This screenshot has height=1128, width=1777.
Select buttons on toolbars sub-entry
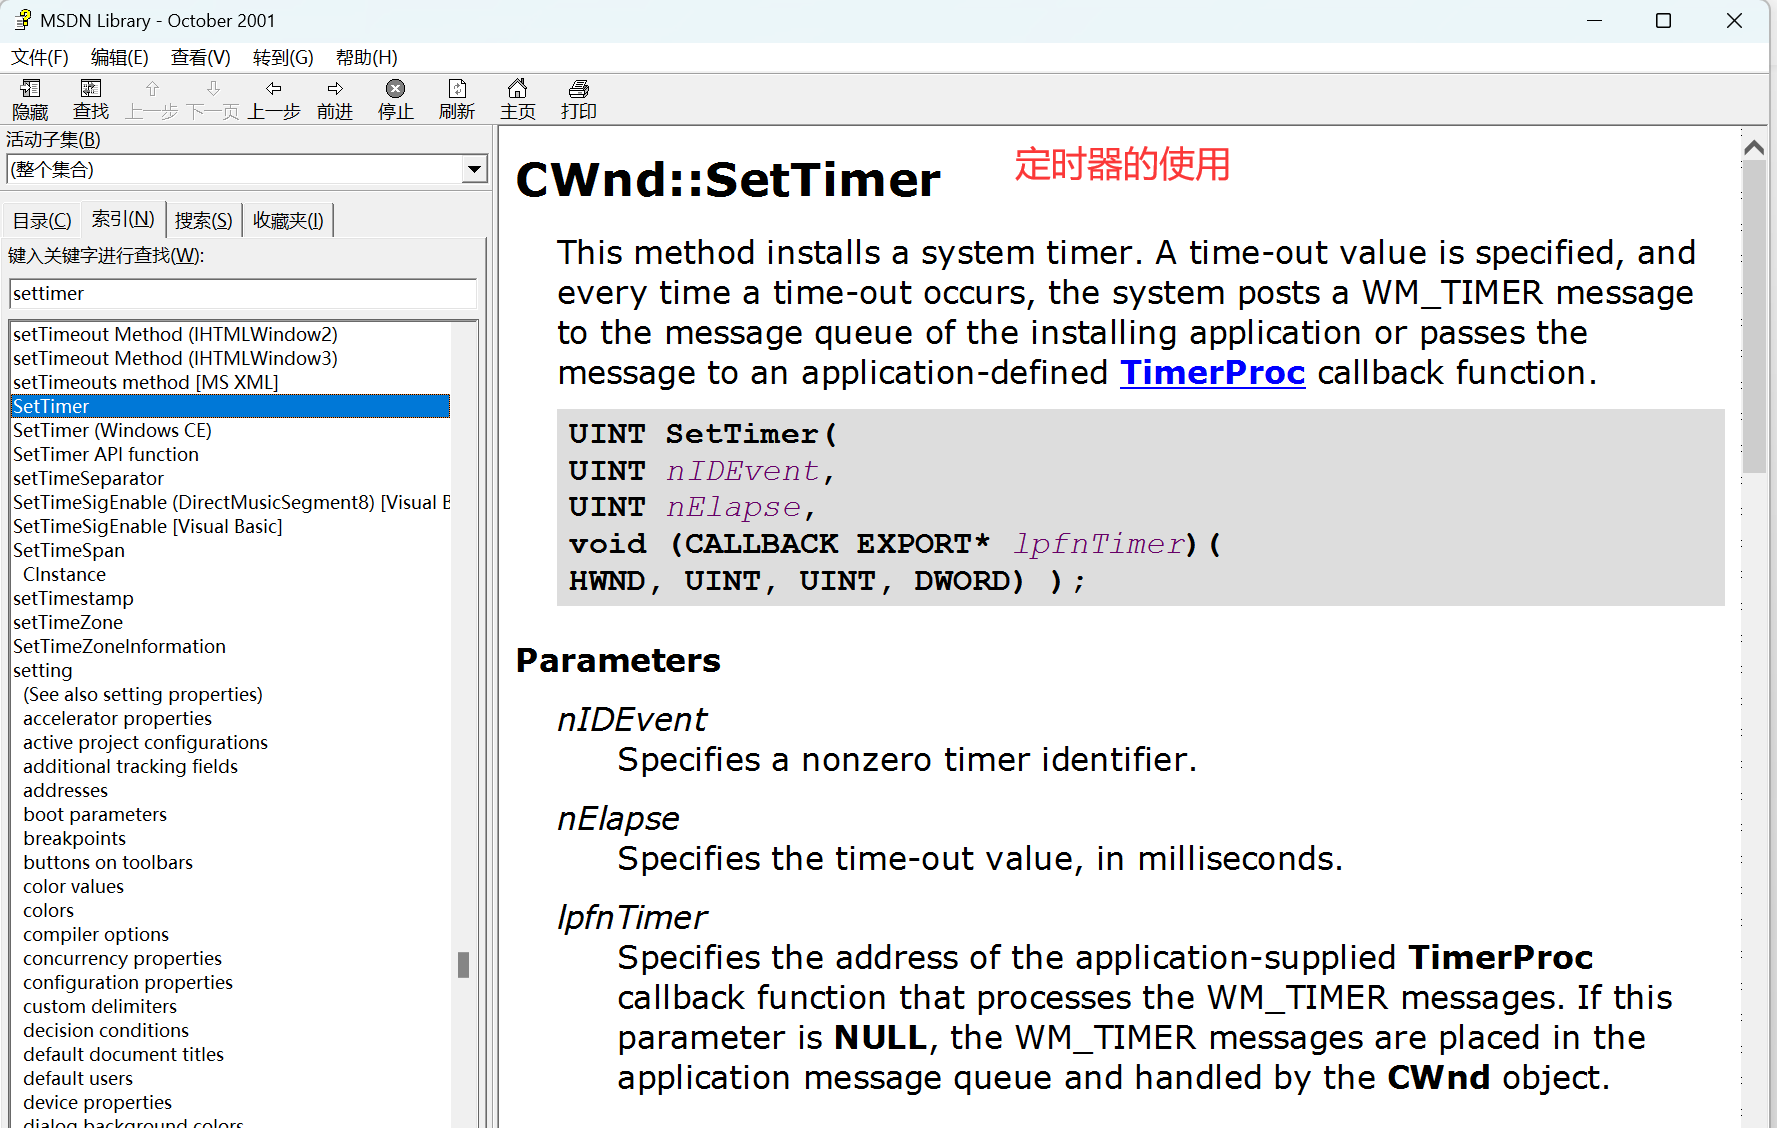[108, 862]
